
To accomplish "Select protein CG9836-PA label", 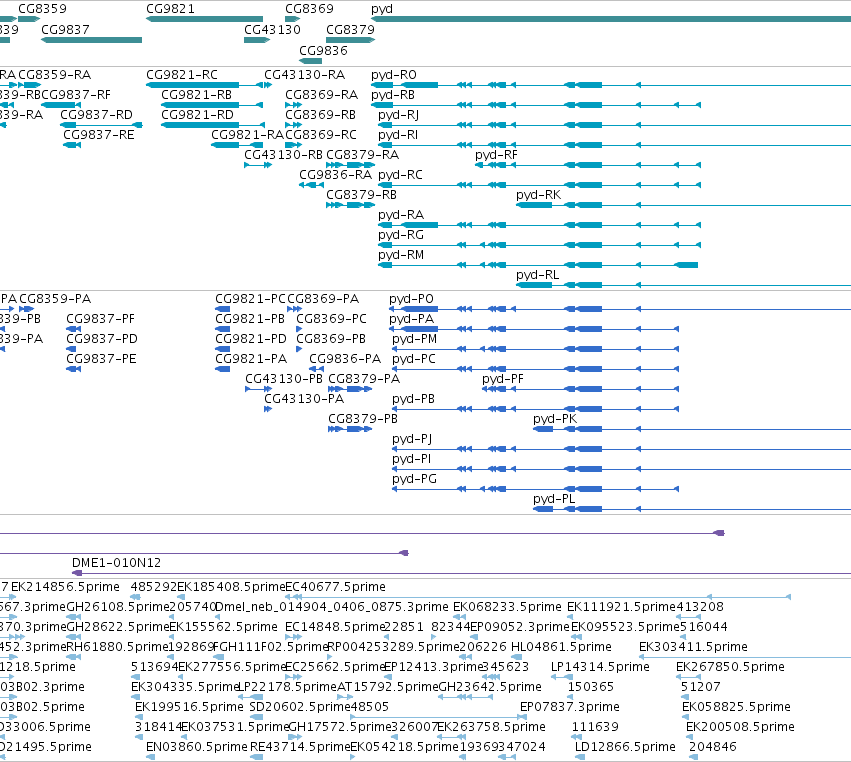I will pos(345,359).
